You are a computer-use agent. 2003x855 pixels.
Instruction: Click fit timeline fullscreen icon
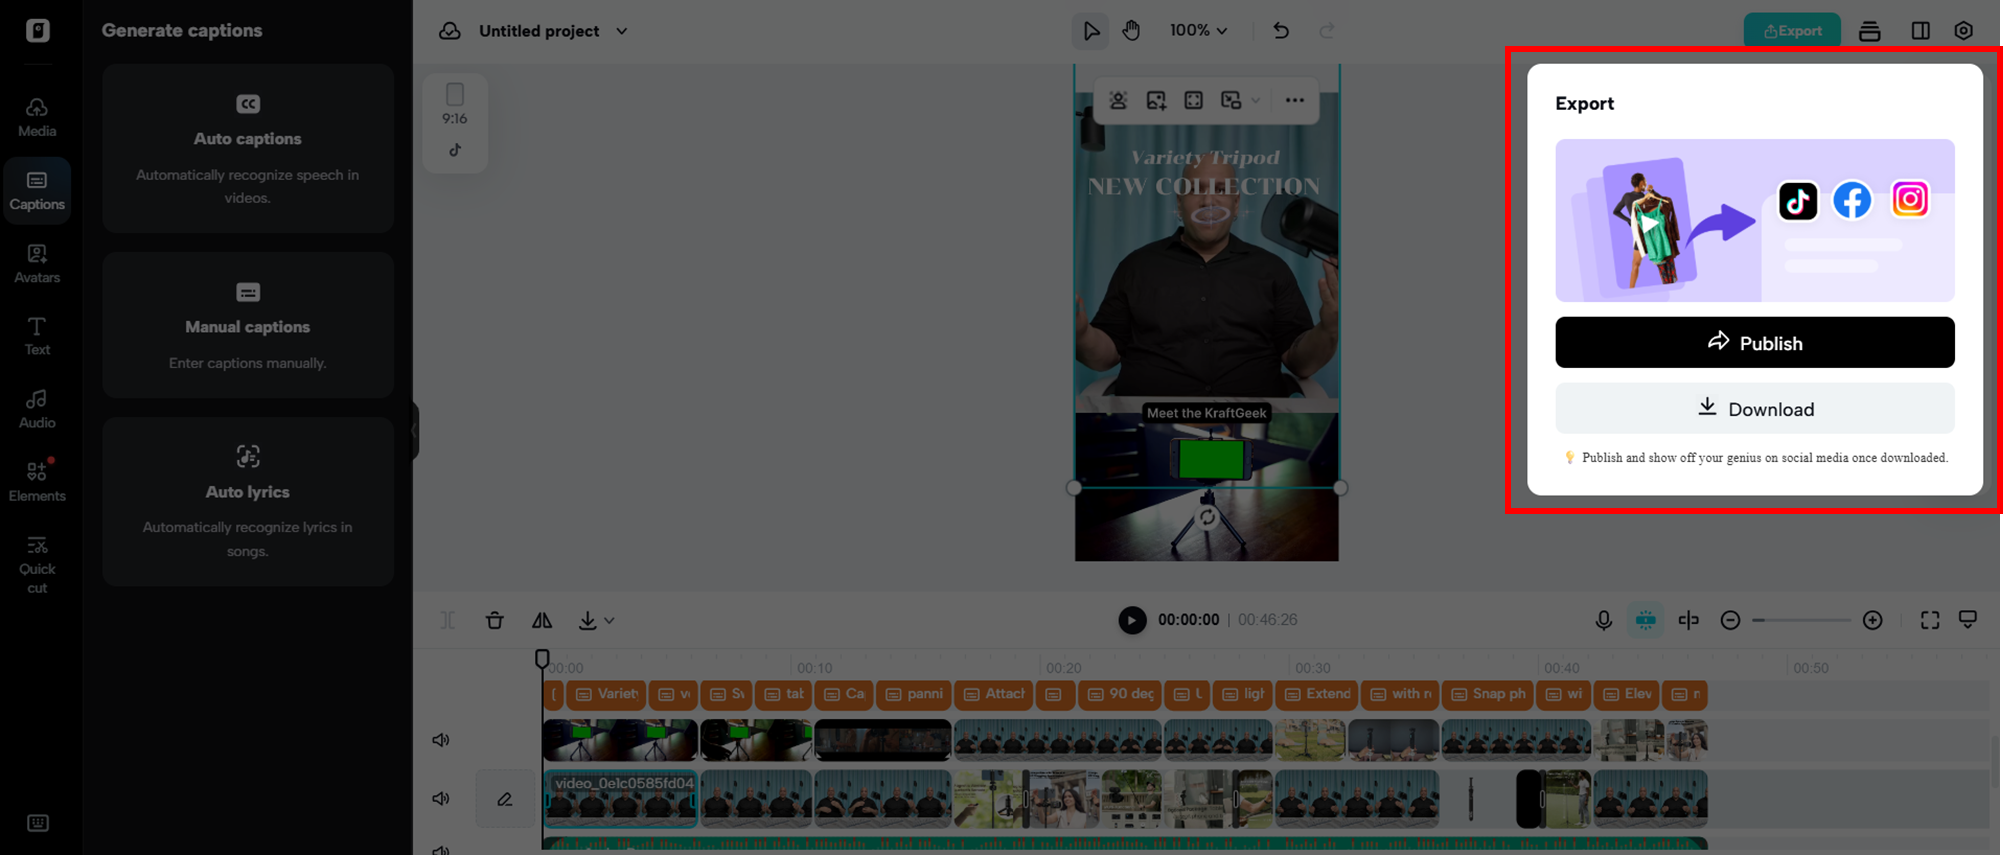click(1929, 620)
